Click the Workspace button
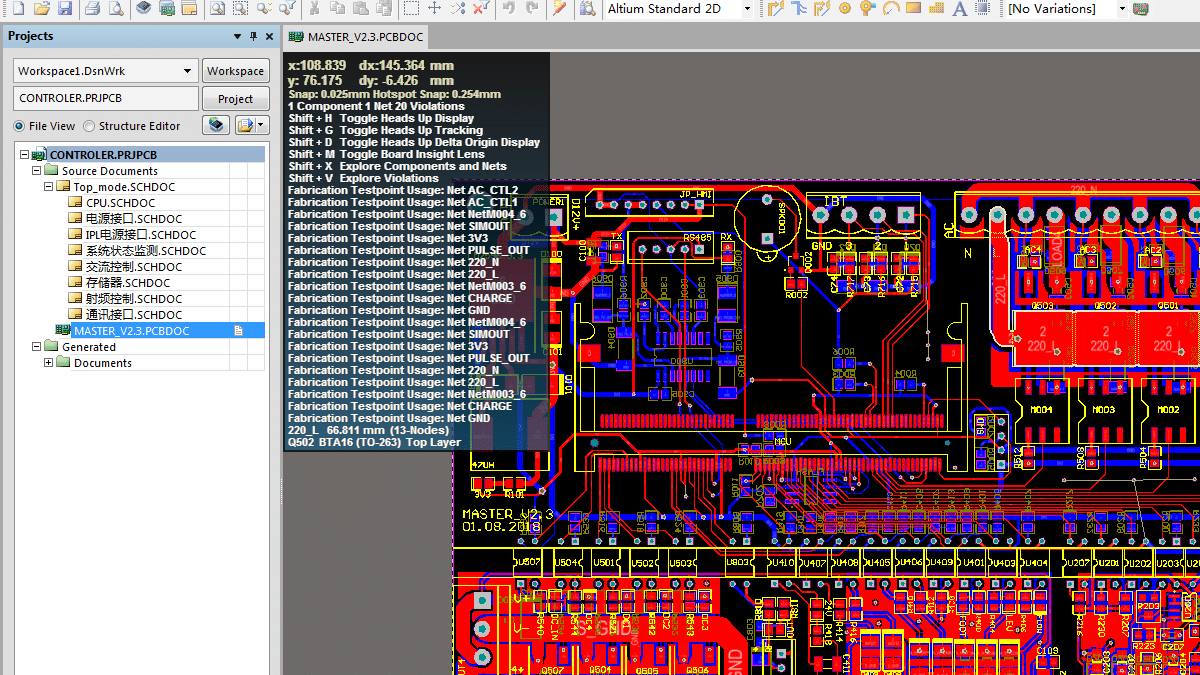 (x=235, y=71)
